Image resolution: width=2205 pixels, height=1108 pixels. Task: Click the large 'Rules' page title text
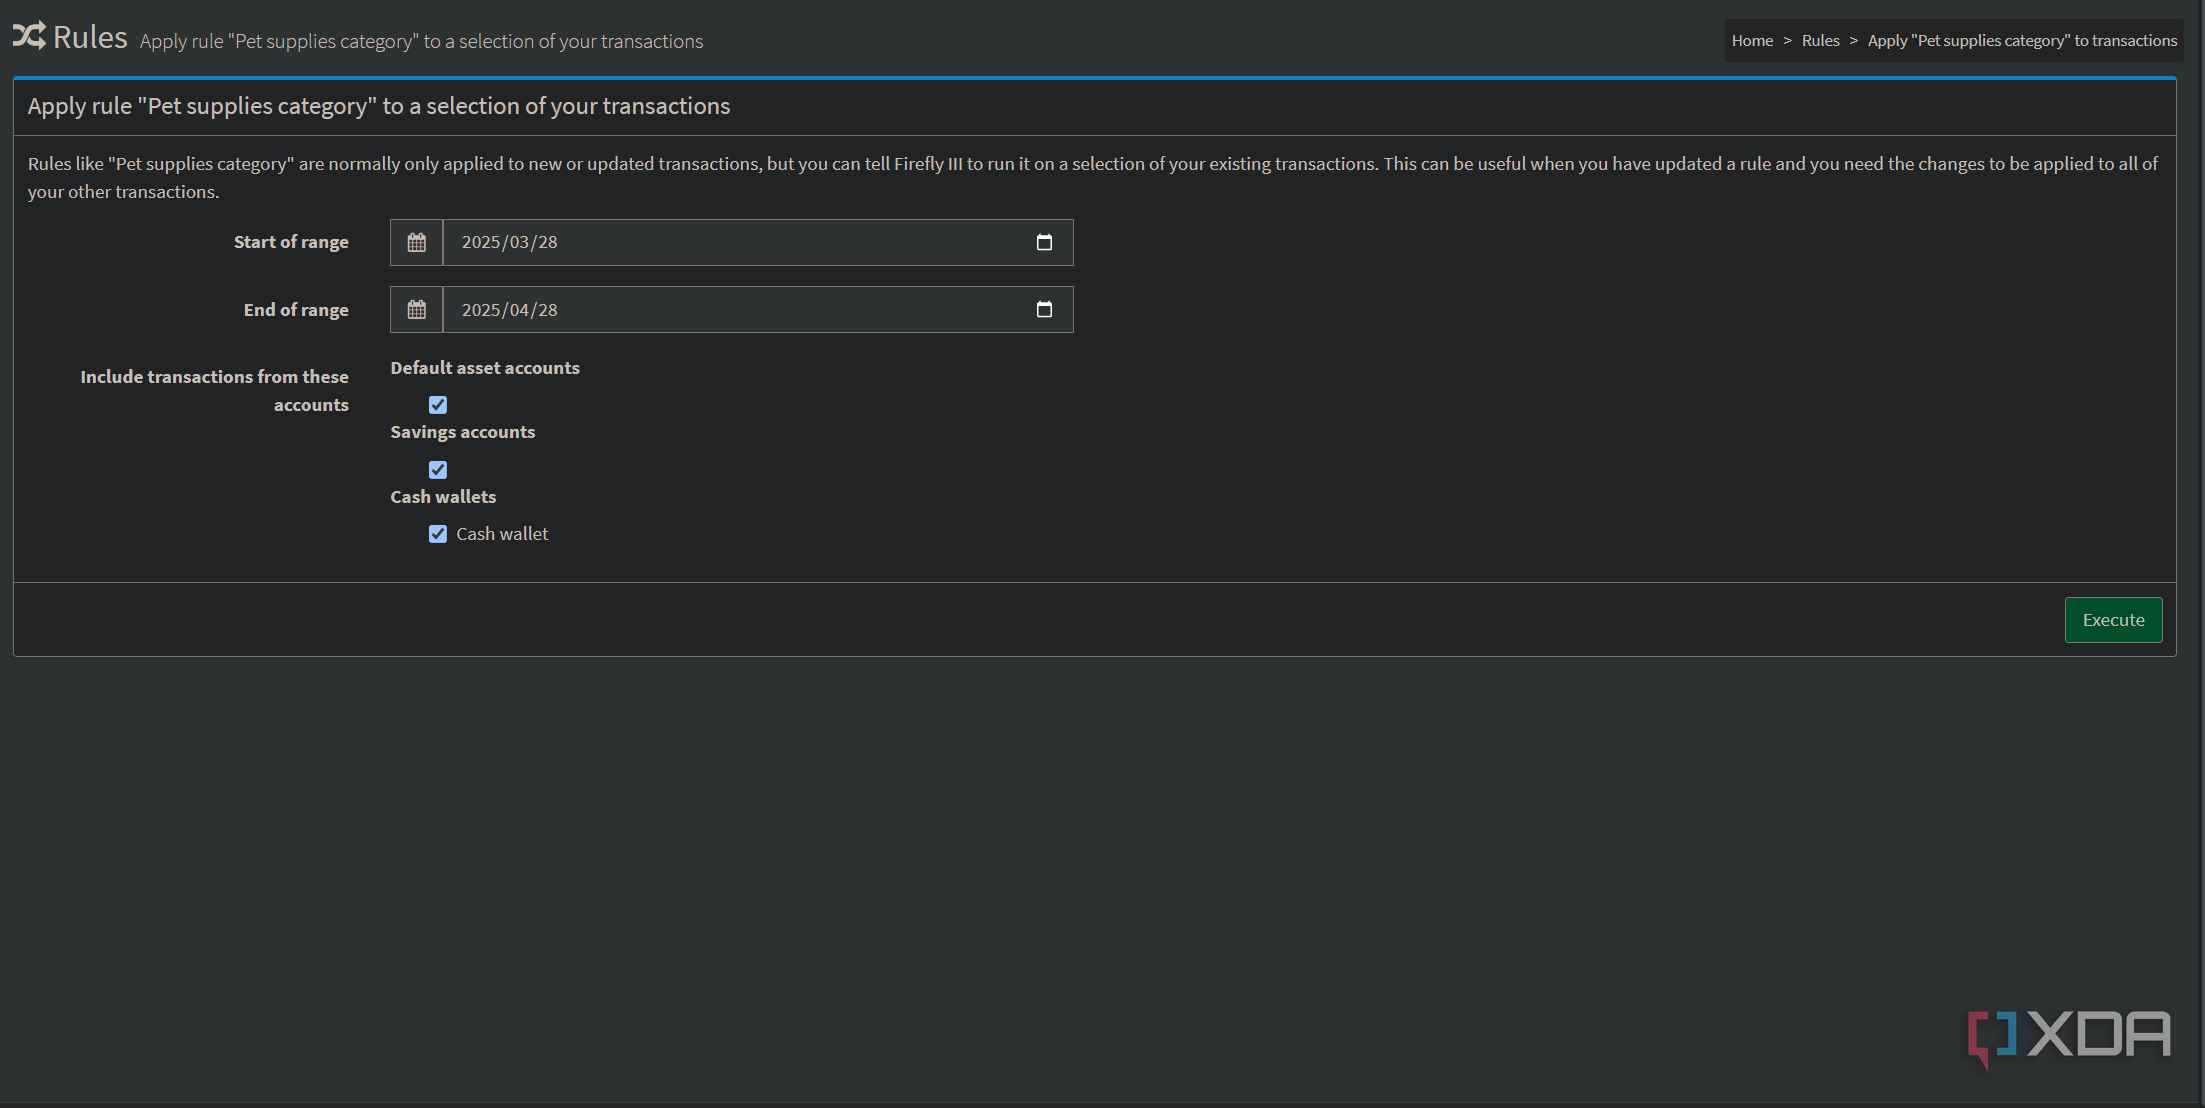(x=90, y=37)
